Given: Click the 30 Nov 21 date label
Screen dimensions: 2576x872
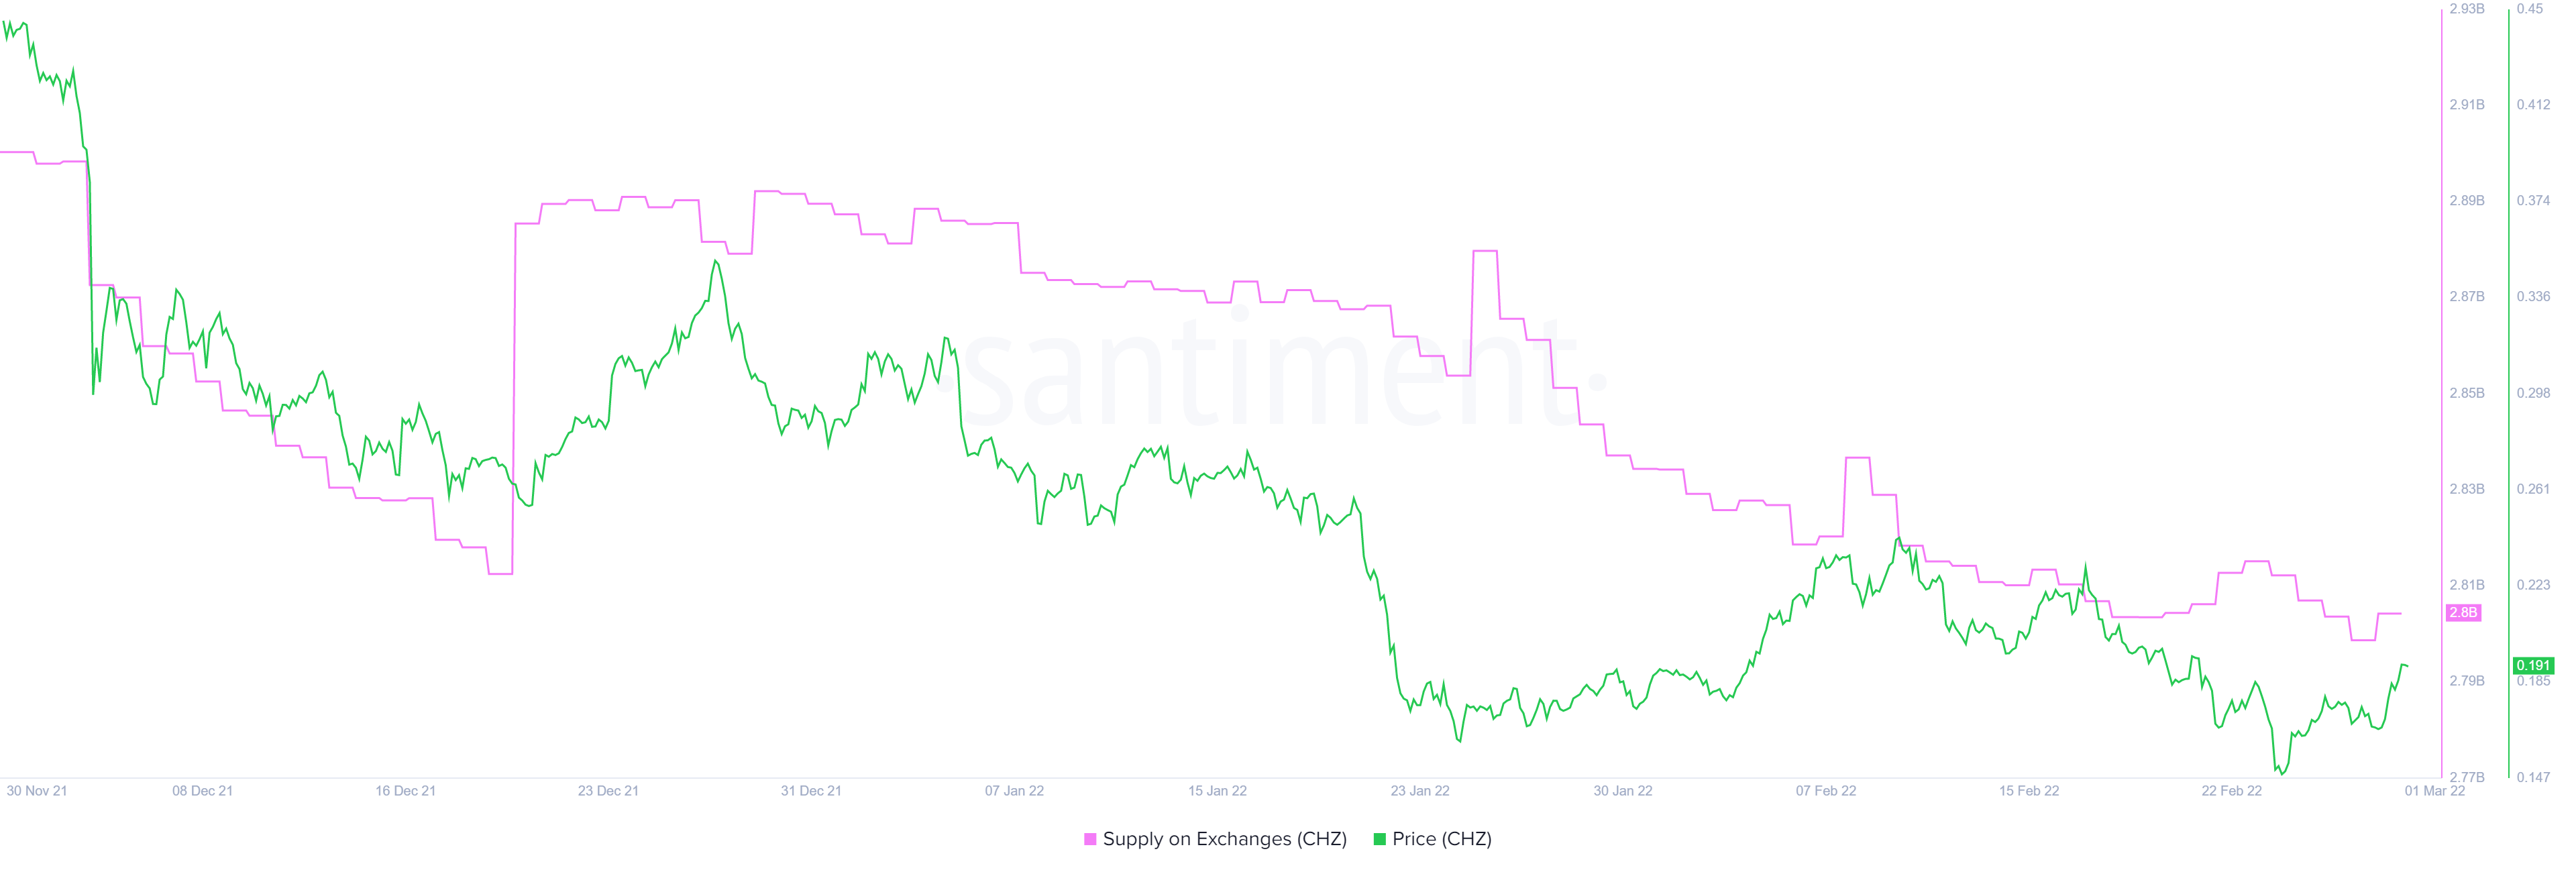Looking at the screenshot, I should click(x=37, y=791).
